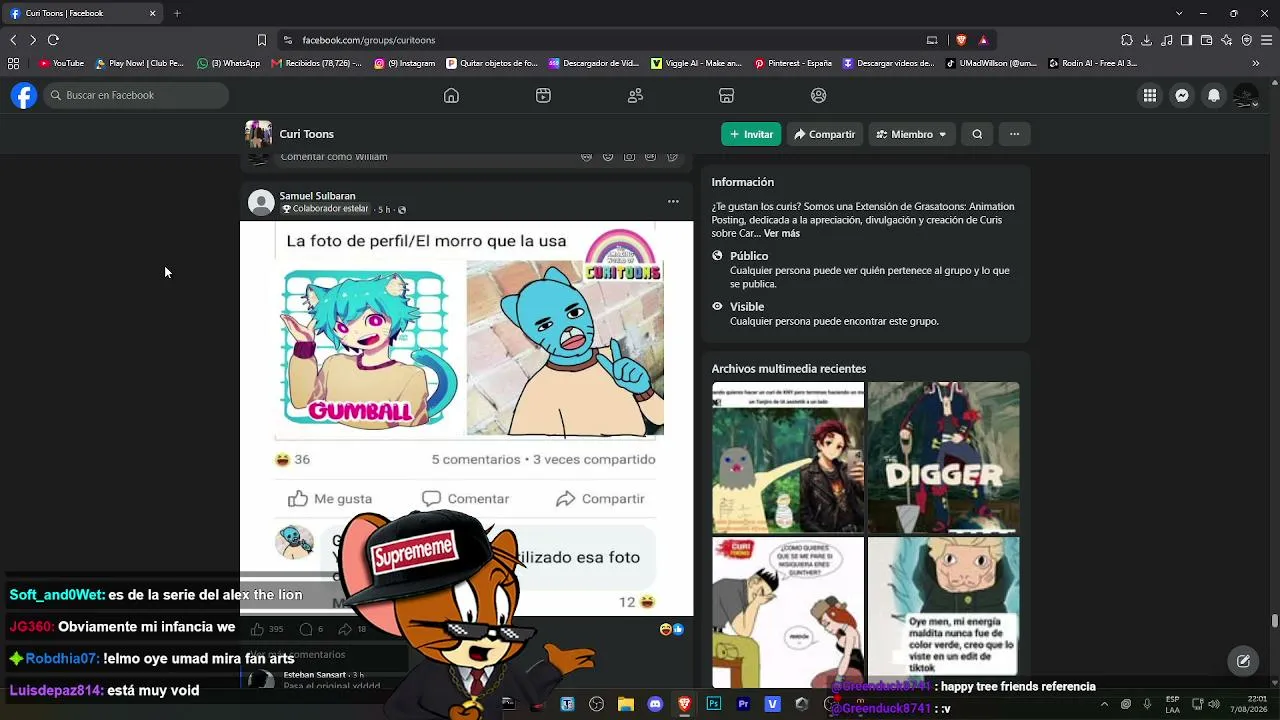The width and height of the screenshot is (1280, 720).
Task: View the 5 comentarios on the post
Action: 476,460
